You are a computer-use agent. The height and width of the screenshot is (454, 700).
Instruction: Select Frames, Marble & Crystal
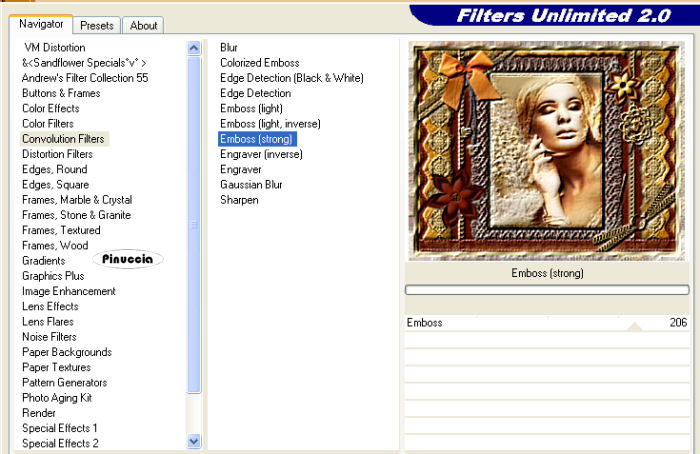(x=77, y=200)
